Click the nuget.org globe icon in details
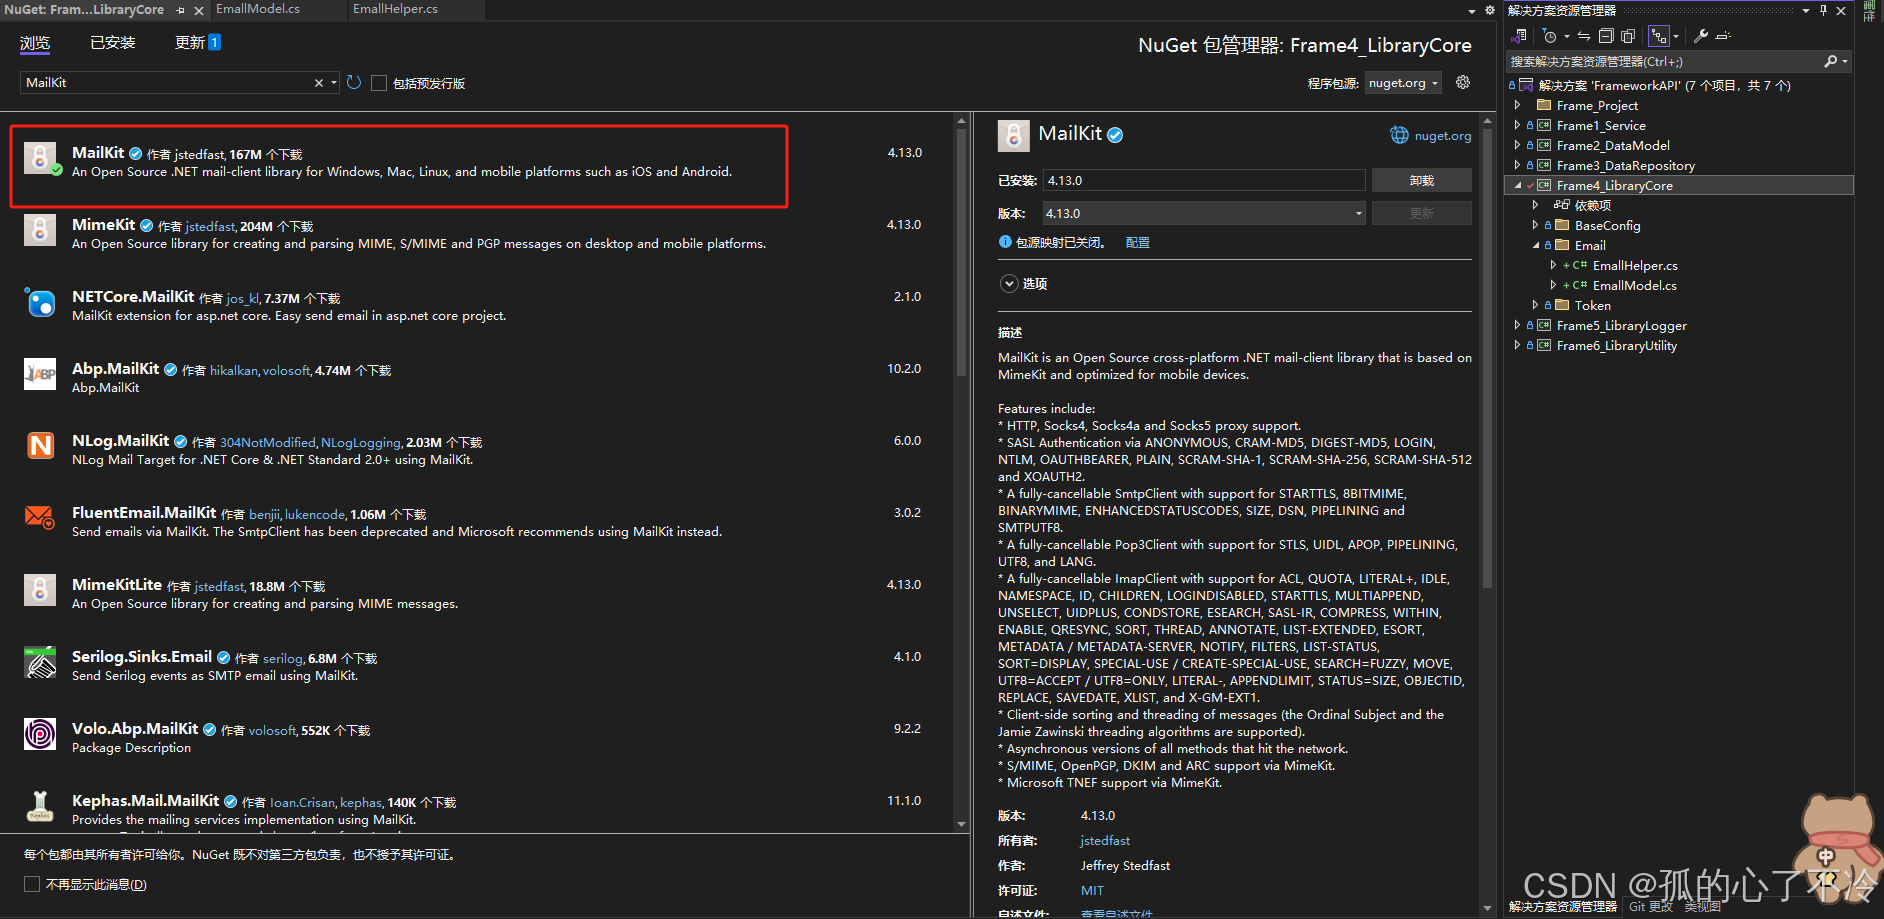This screenshot has width=1884, height=919. [1399, 135]
